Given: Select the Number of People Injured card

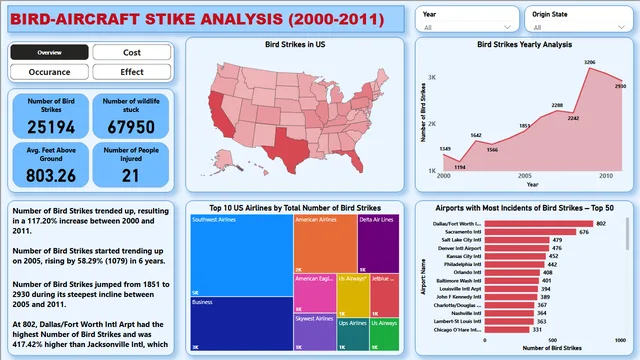Looking at the screenshot, I should click(x=131, y=165).
